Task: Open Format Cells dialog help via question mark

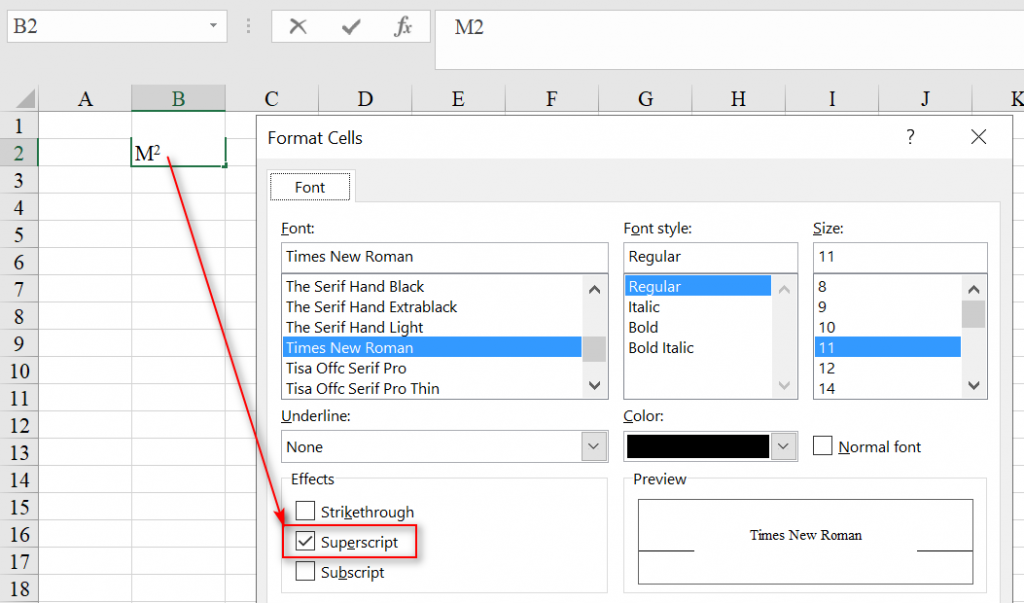Action: click(910, 137)
